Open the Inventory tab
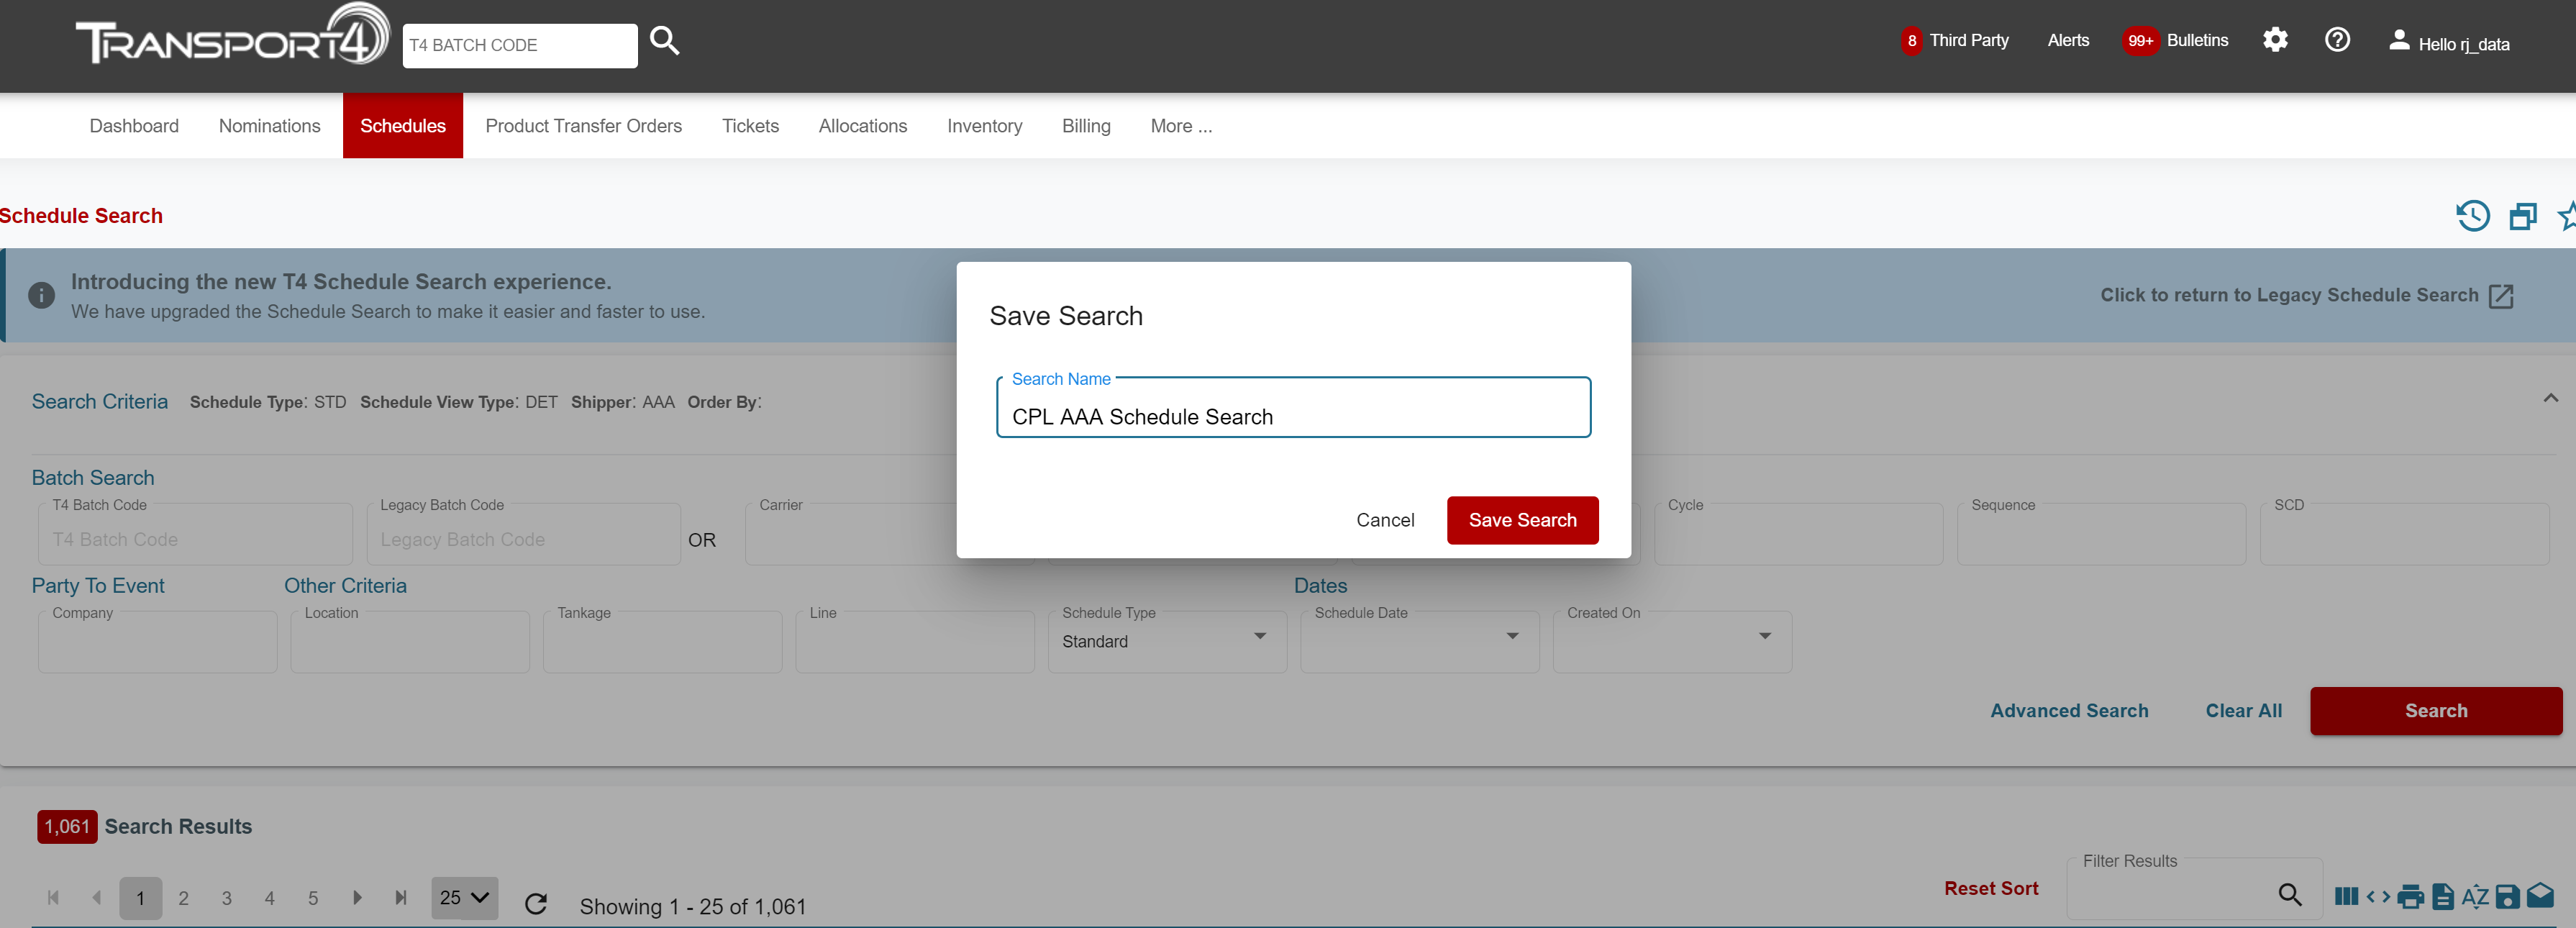 [984, 126]
